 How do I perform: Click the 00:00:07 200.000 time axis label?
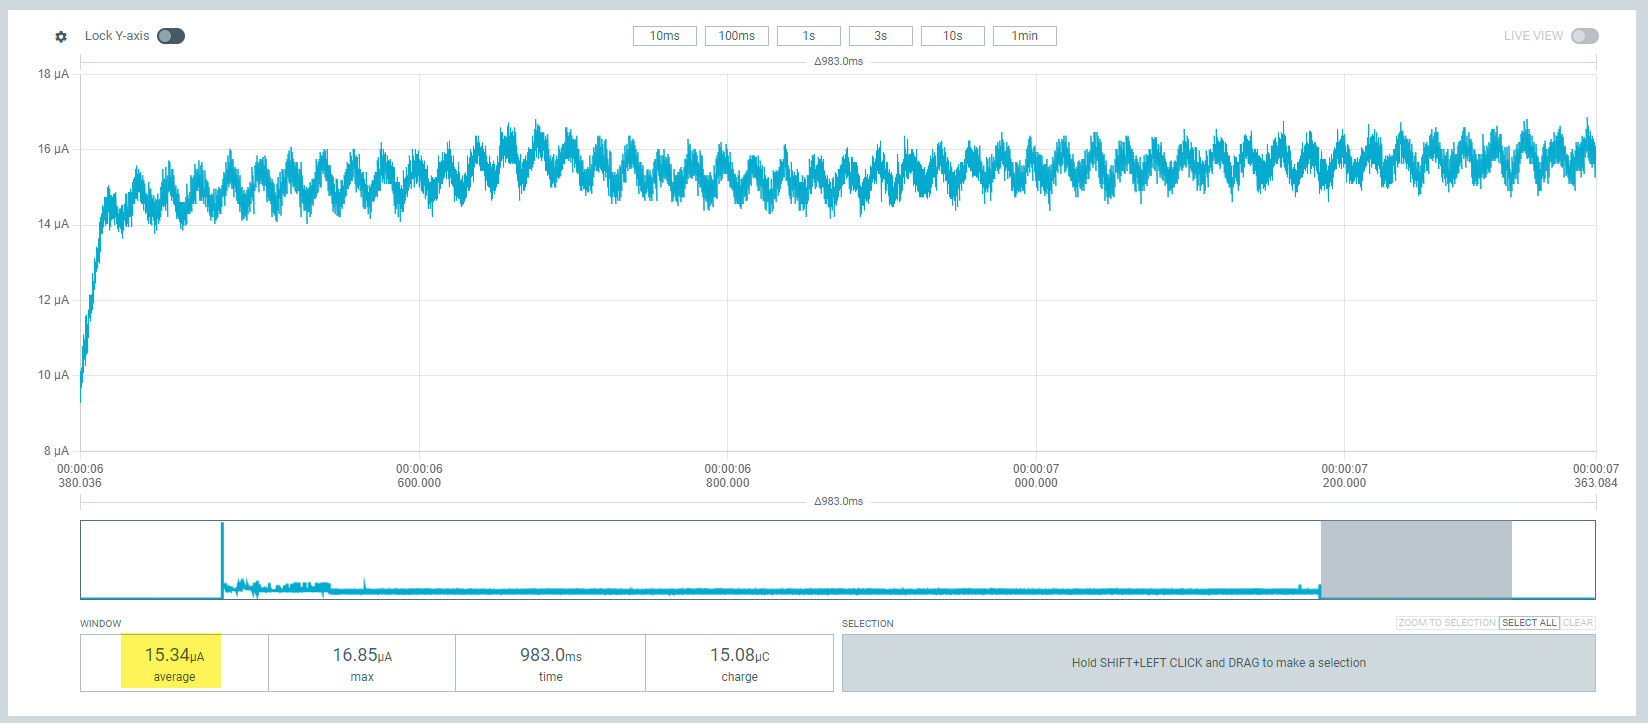point(1344,476)
